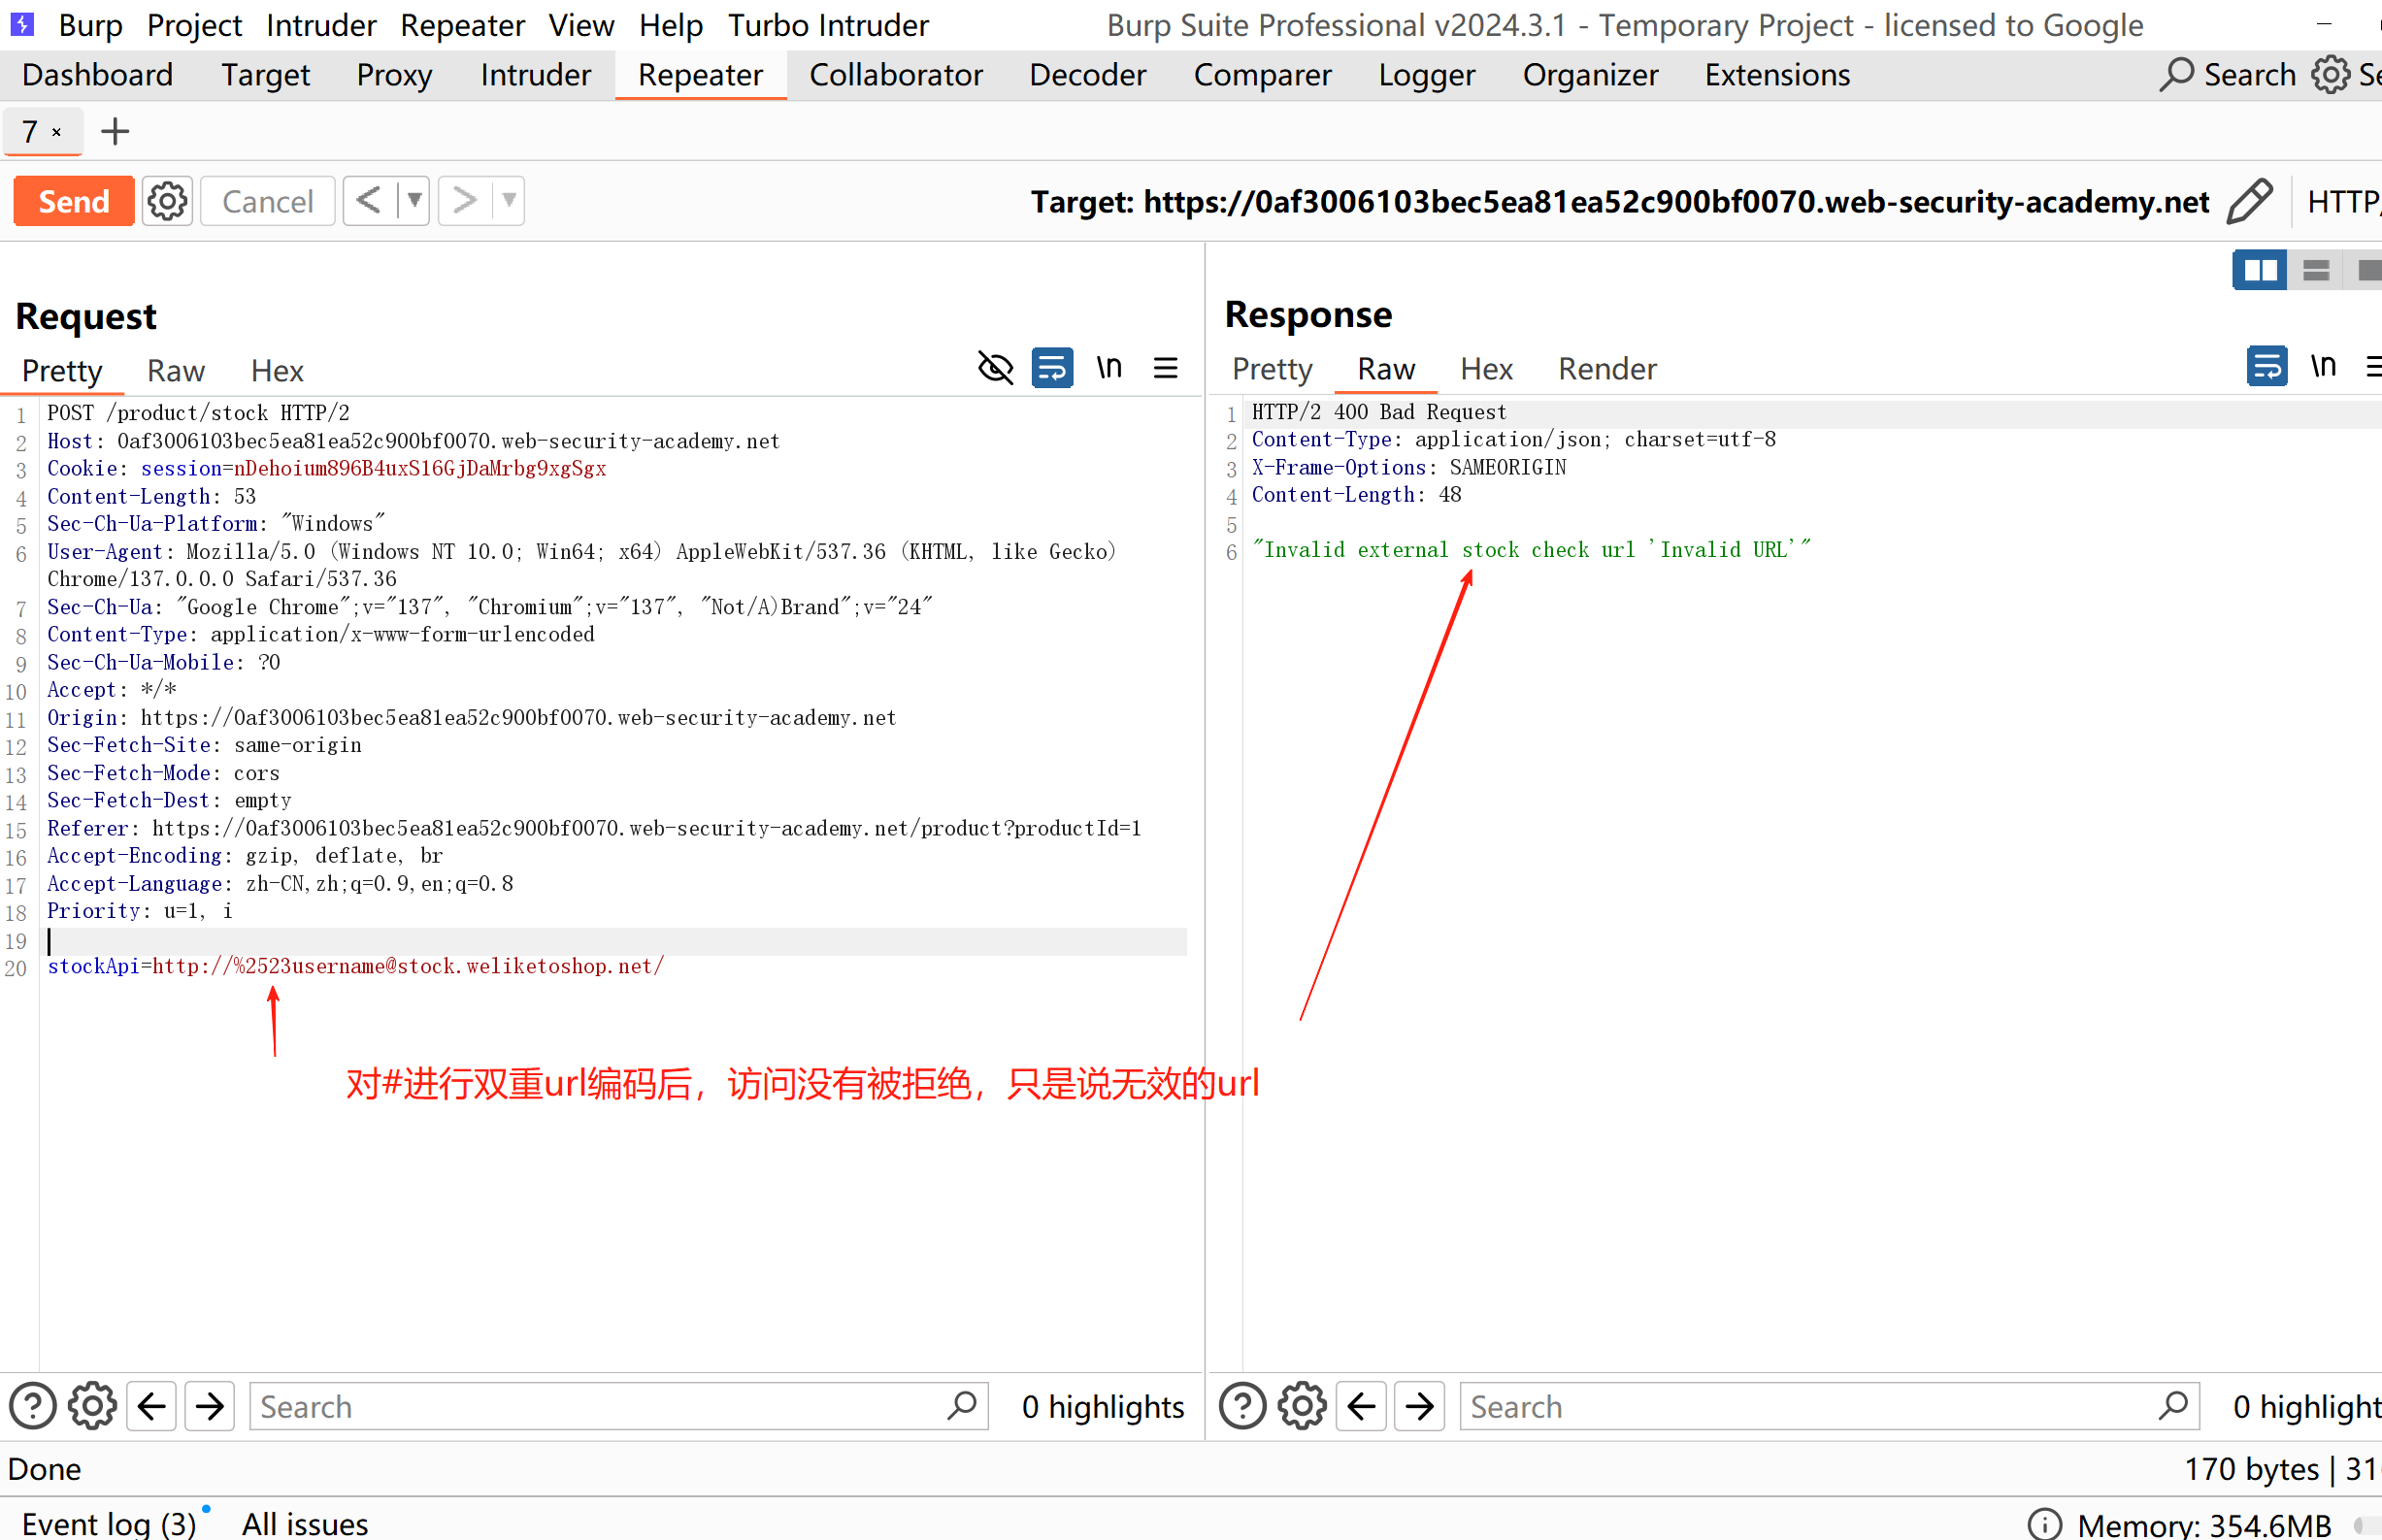The height and width of the screenshot is (1540, 2382).
Task: Select the Render tab in Response
Action: [1606, 369]
